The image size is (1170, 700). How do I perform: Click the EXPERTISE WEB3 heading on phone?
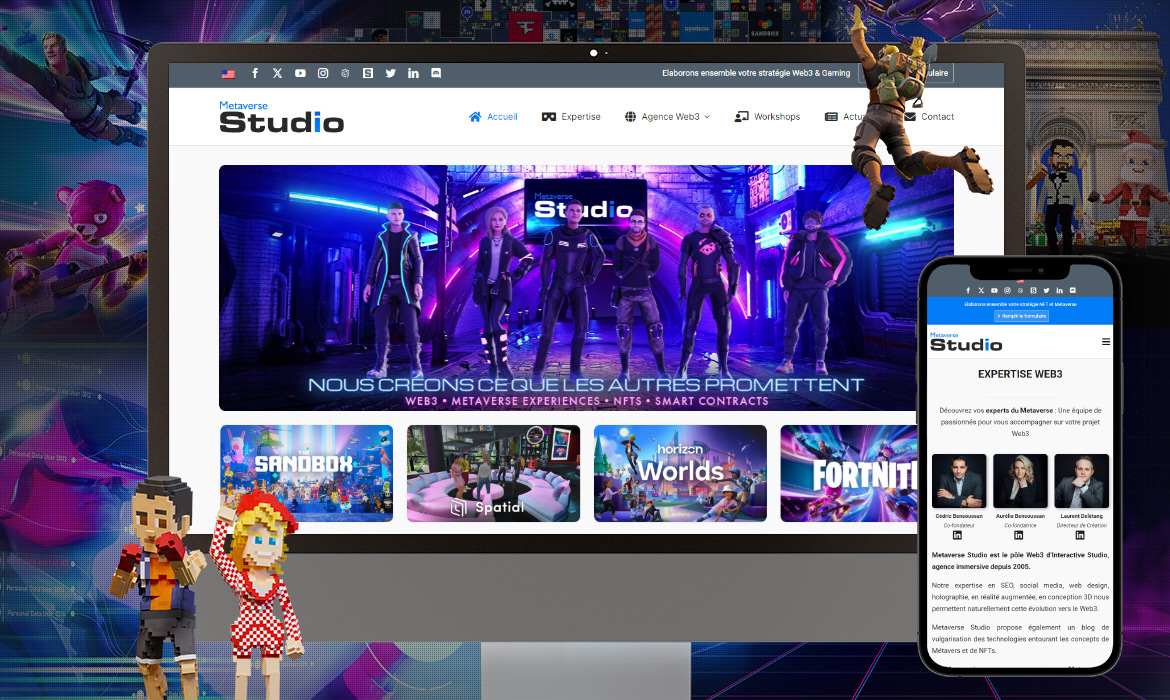click(x=1020, y=375)
